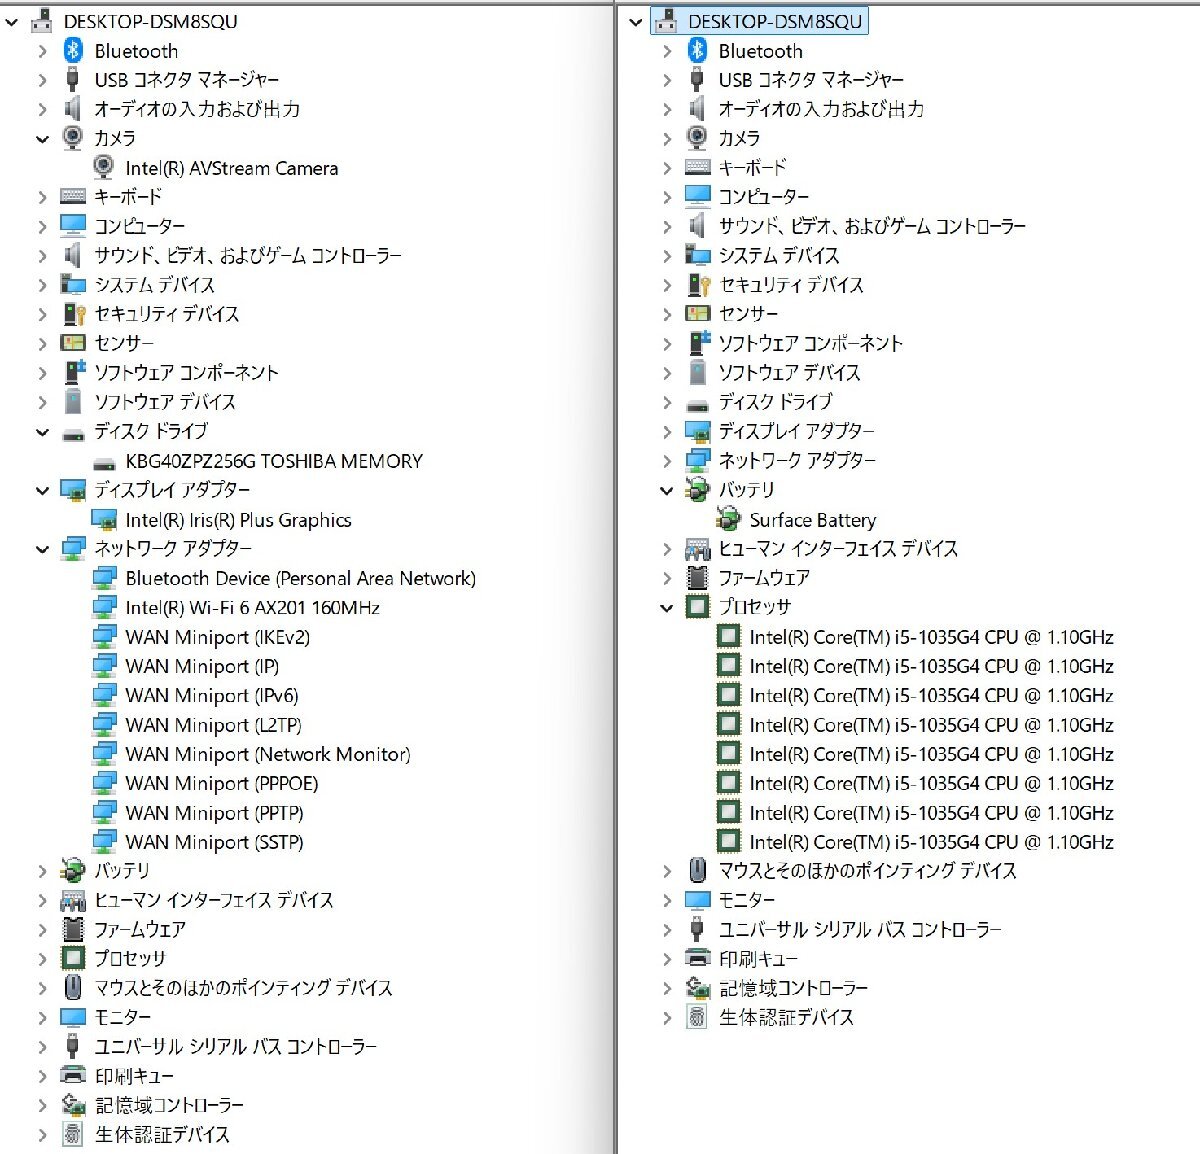Click the USB icon beside ユニバーサル シリアル バス コントローラー in right tree
Viewport: 1200px width, 1154px height.
697,929
